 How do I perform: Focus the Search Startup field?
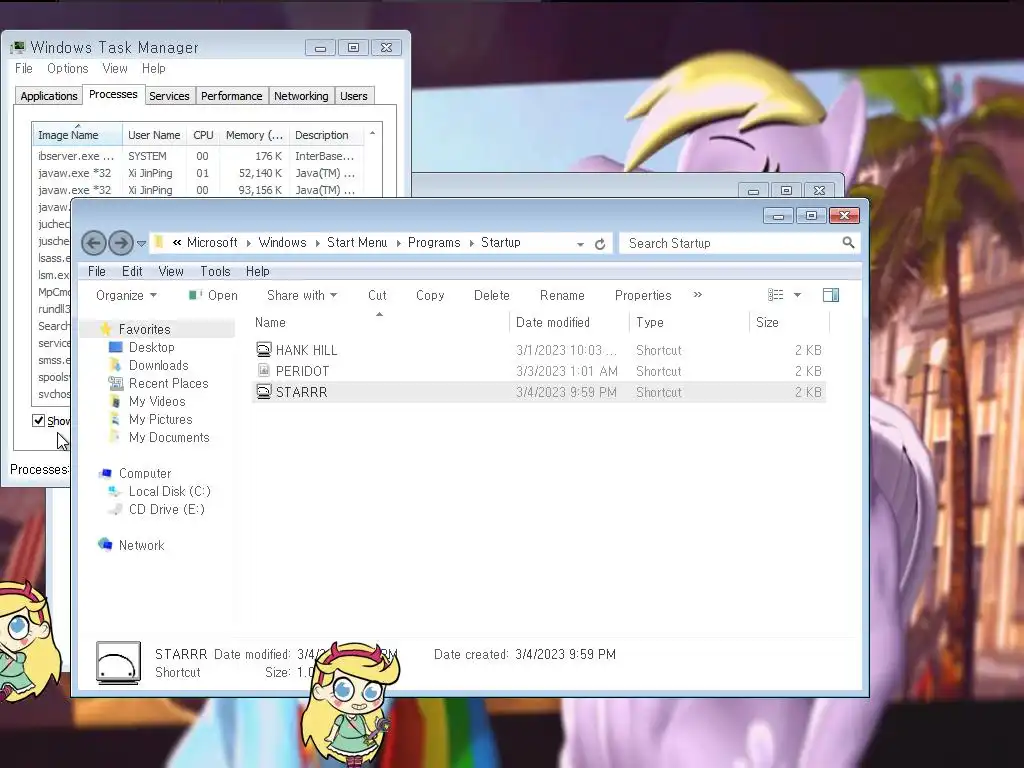pos(739,243)
